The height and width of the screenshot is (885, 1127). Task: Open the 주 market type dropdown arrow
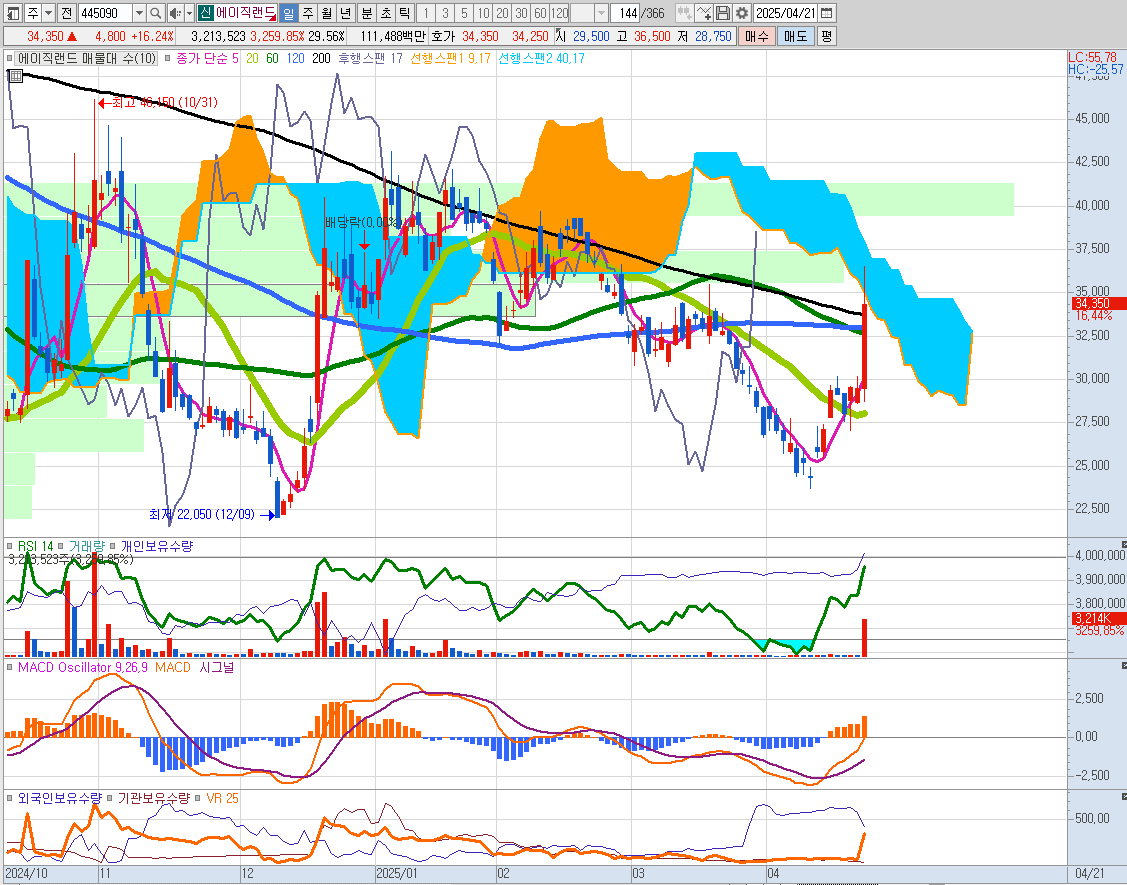pyautogui.click(x=48, y=13)
